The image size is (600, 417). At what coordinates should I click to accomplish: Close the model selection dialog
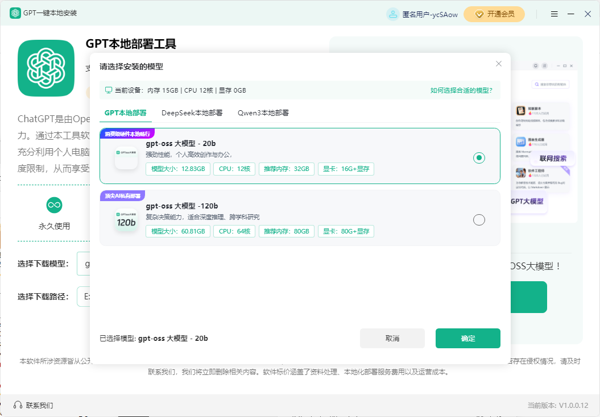[498, 64]
